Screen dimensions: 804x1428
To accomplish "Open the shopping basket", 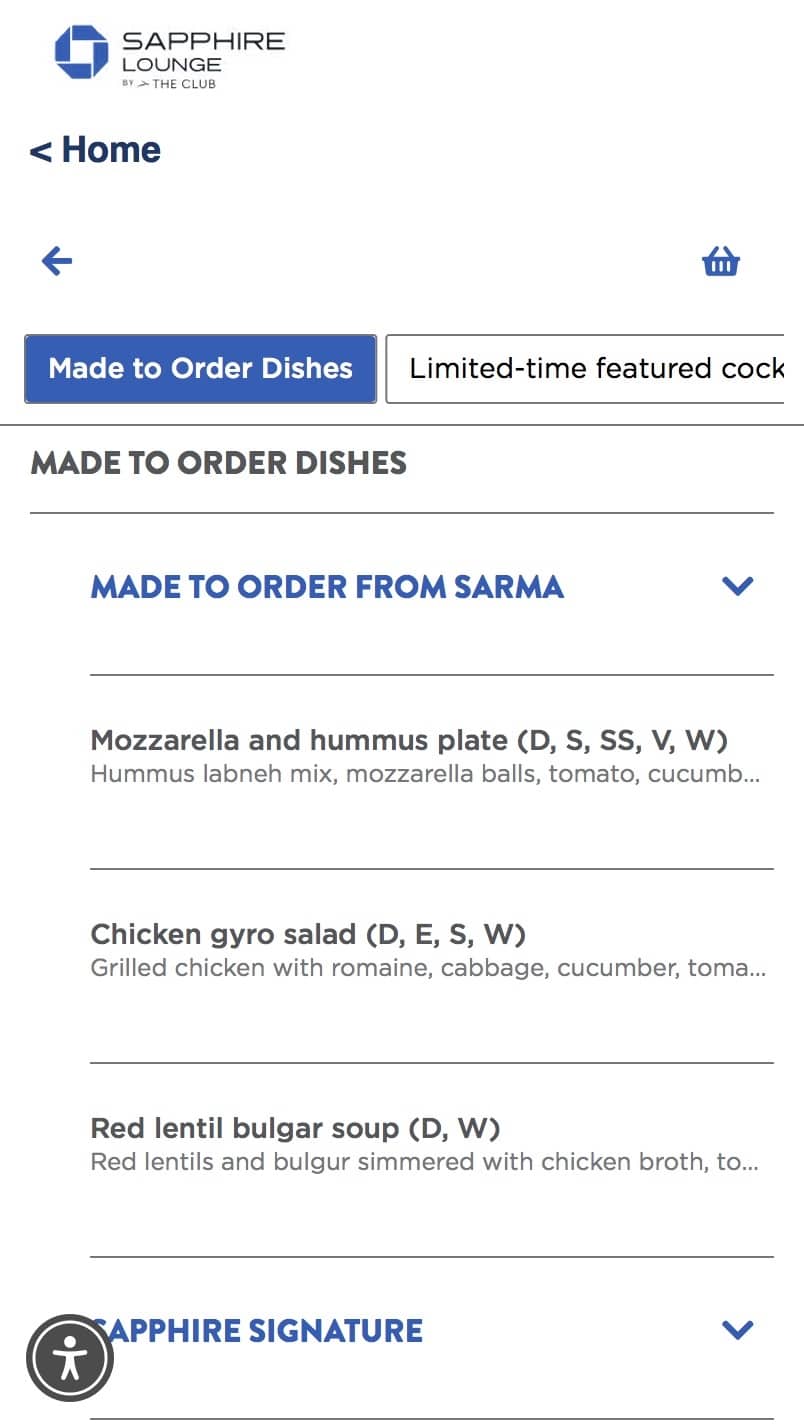I will point(720,262).
